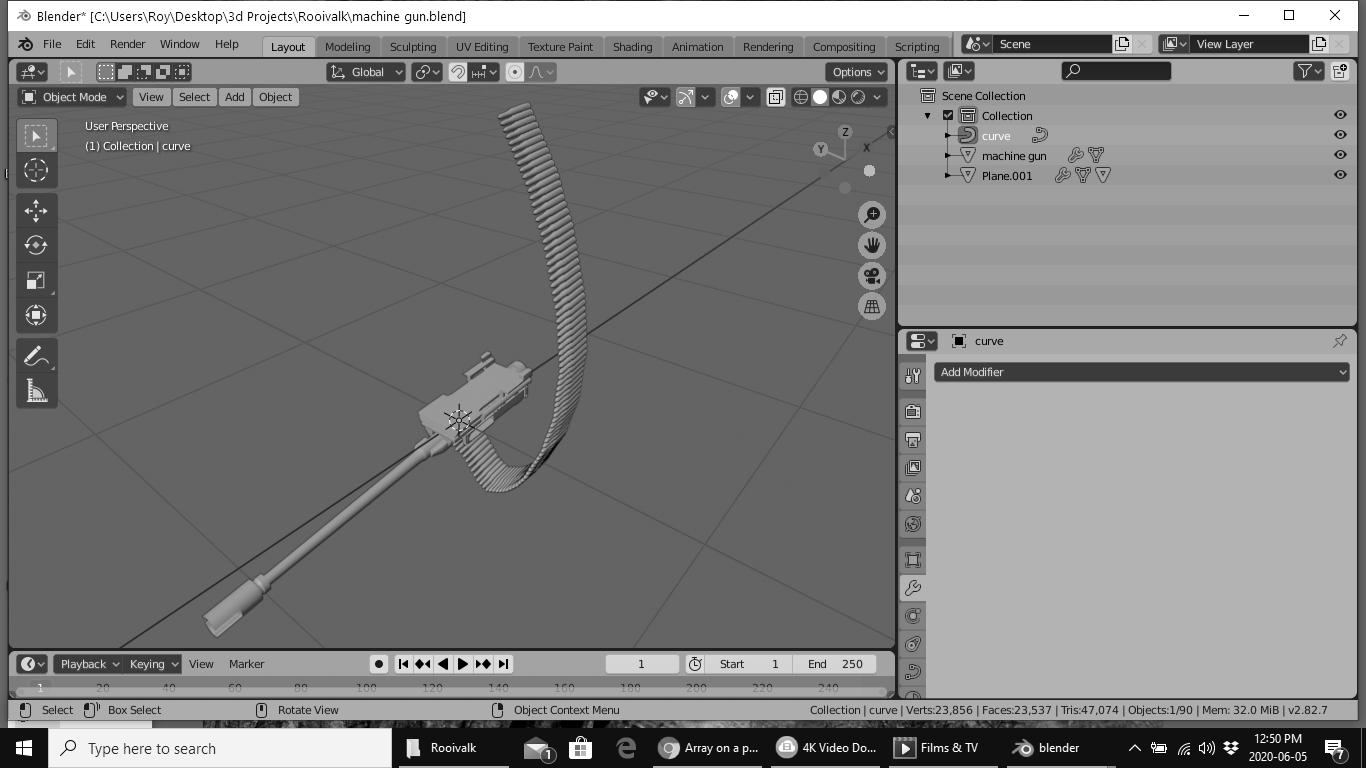Open the Object Mode dropdown
The image size is (1366, 768).
[73, 97]
